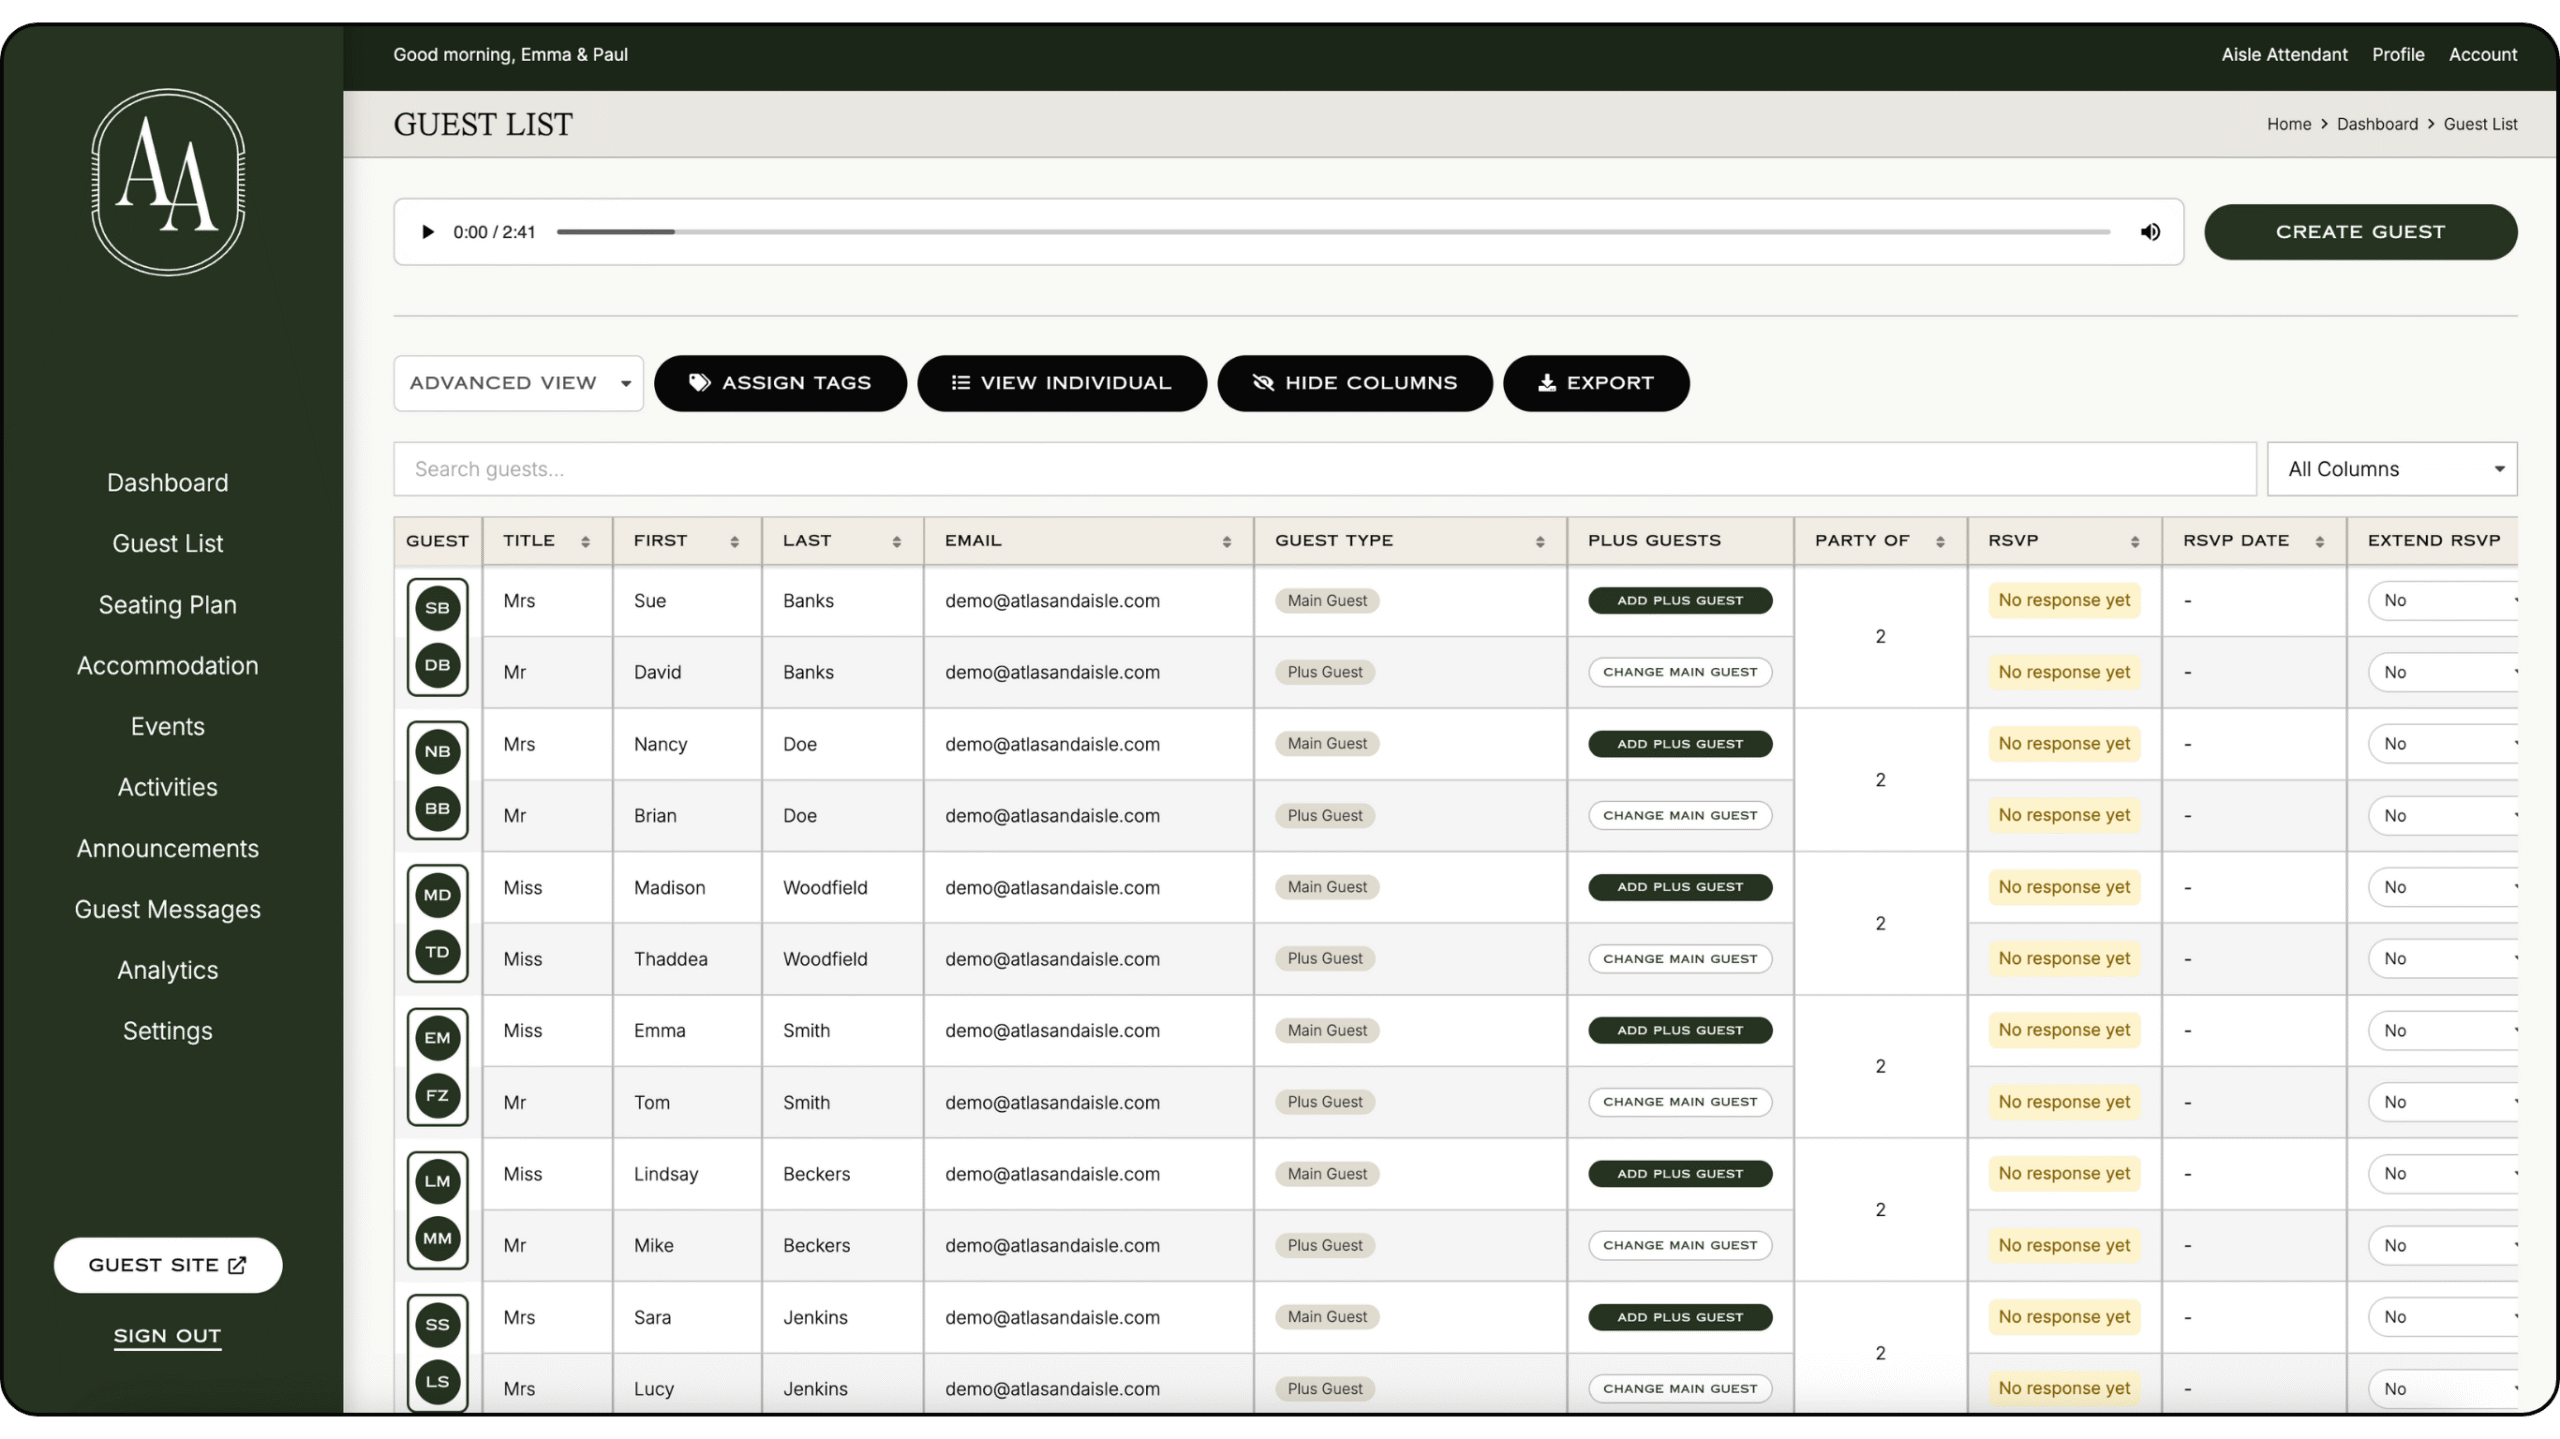Mute the audio player volume icon
Image resolution: width=2560 pixels, height=1439 pixels.
2149,232
